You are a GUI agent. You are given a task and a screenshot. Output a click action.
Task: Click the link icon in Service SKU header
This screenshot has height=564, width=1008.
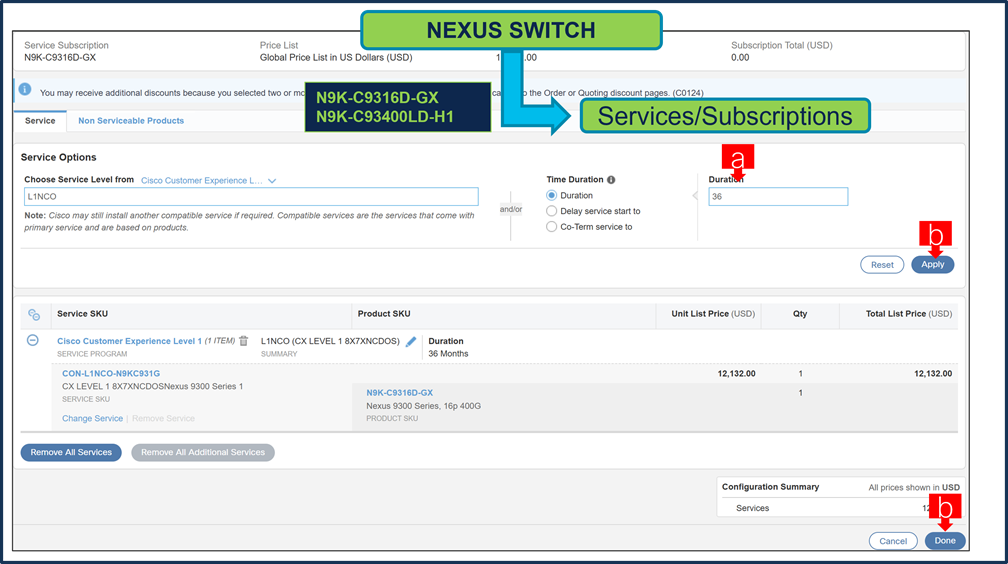pyautogui.click(x=34, y=314)
